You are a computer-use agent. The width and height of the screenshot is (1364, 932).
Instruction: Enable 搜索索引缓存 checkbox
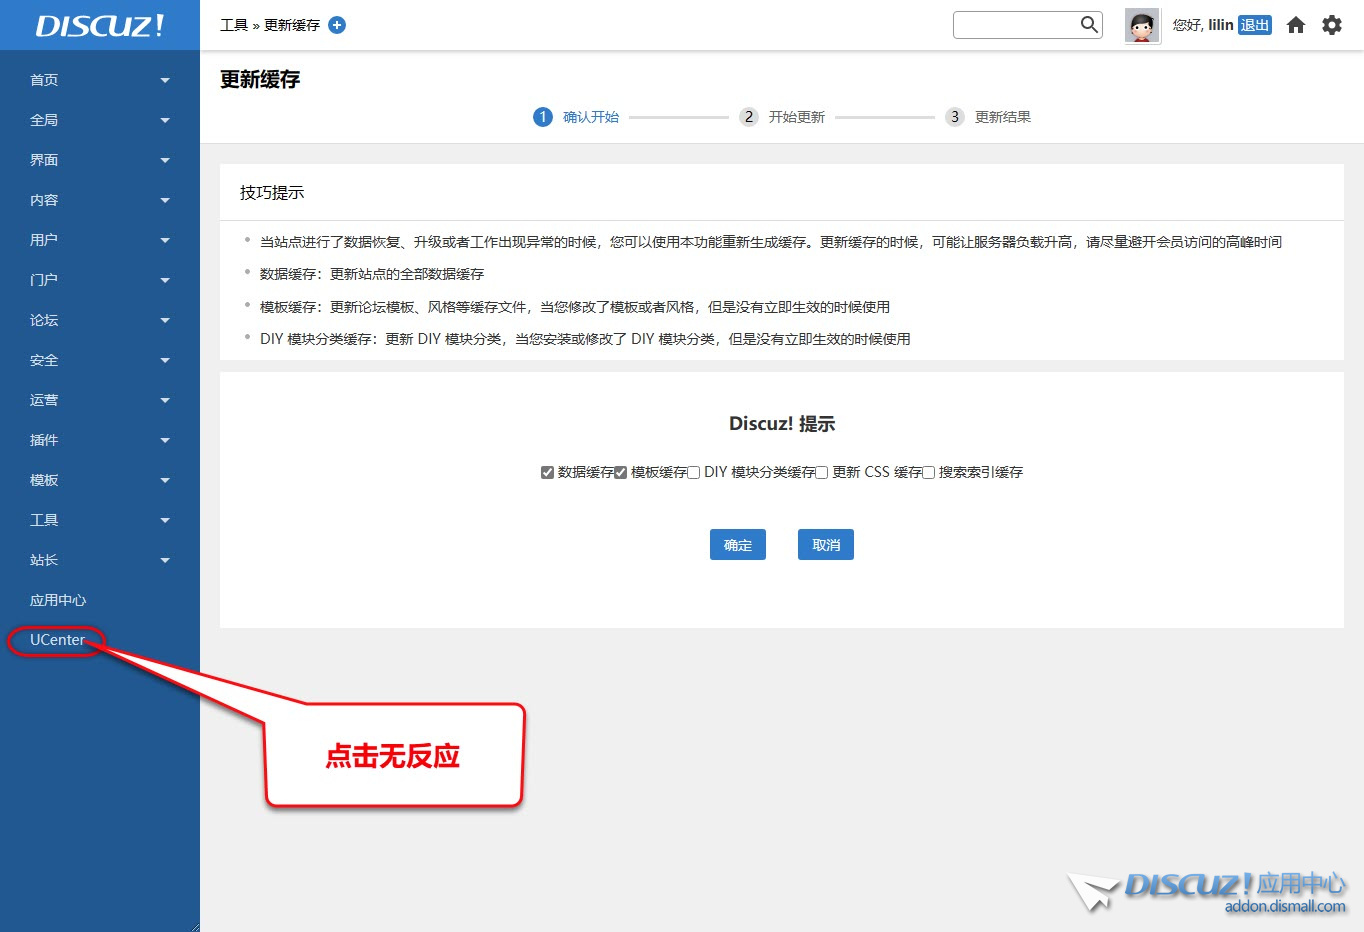(928, 472)
